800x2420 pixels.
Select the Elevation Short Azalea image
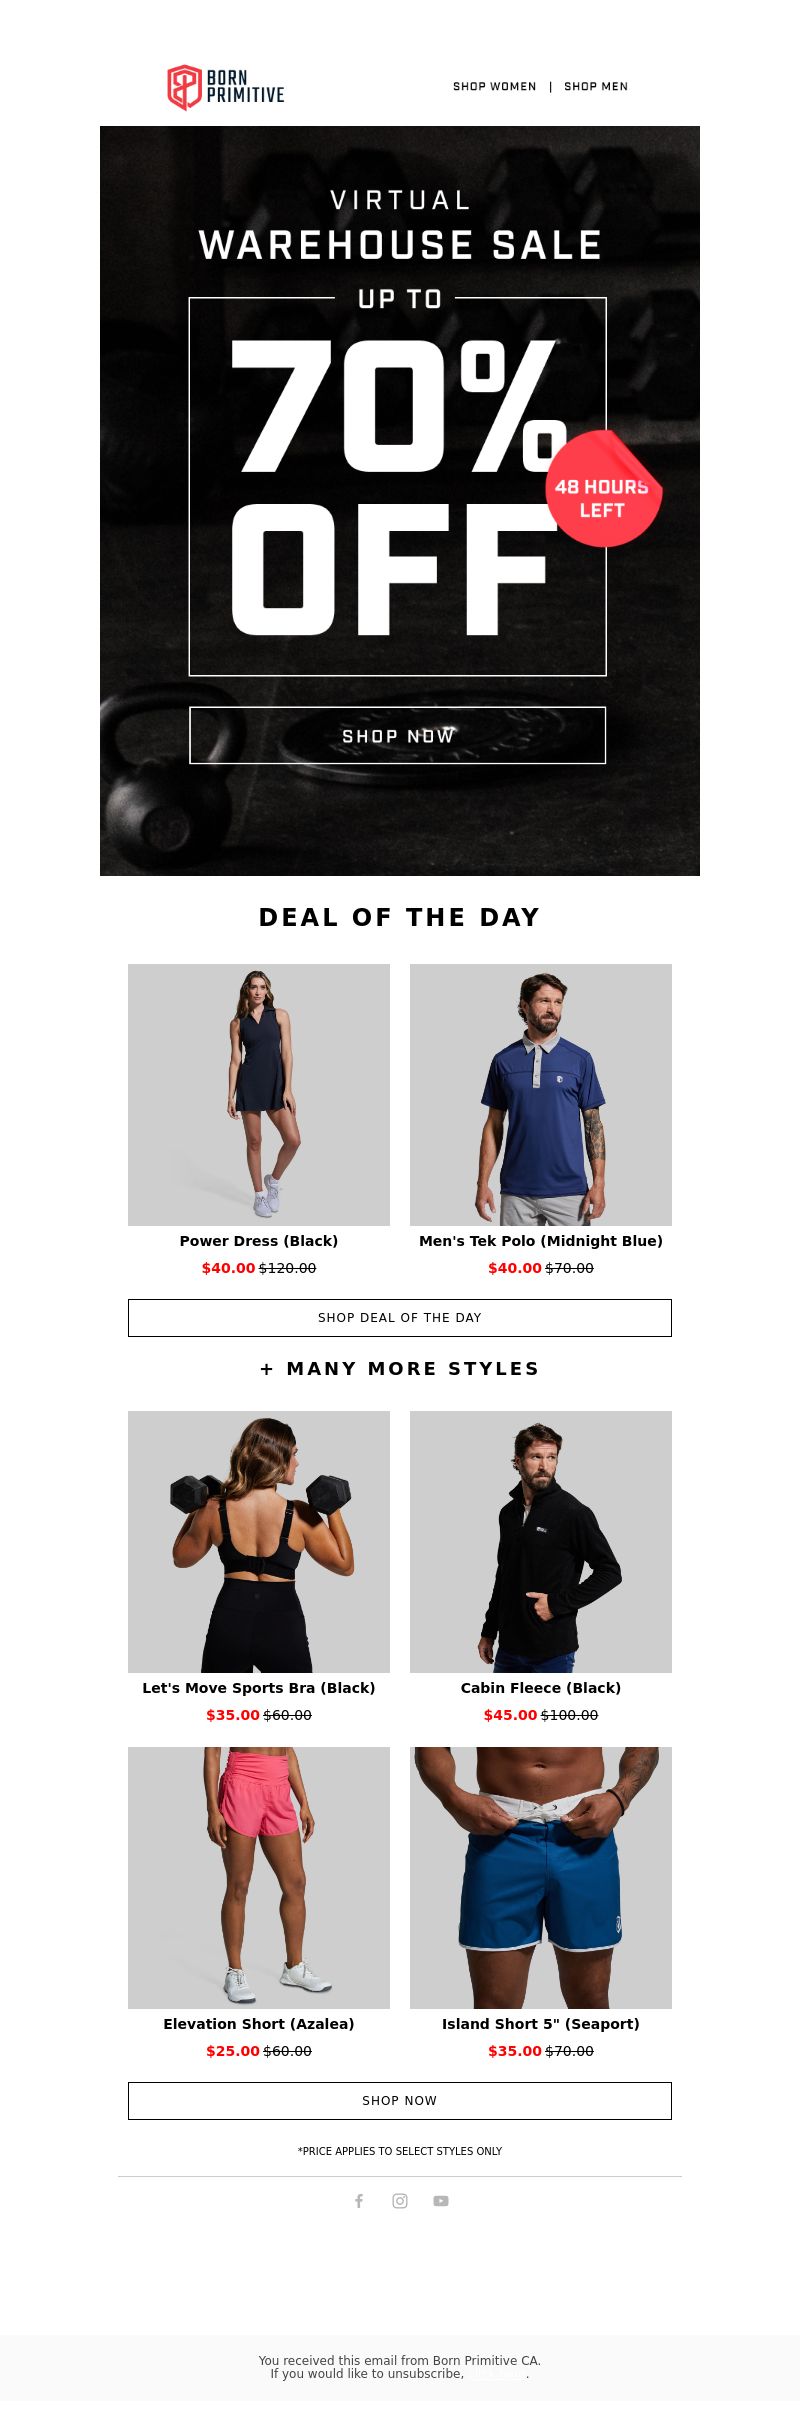pyautogui.click(x=259, y=1878)
